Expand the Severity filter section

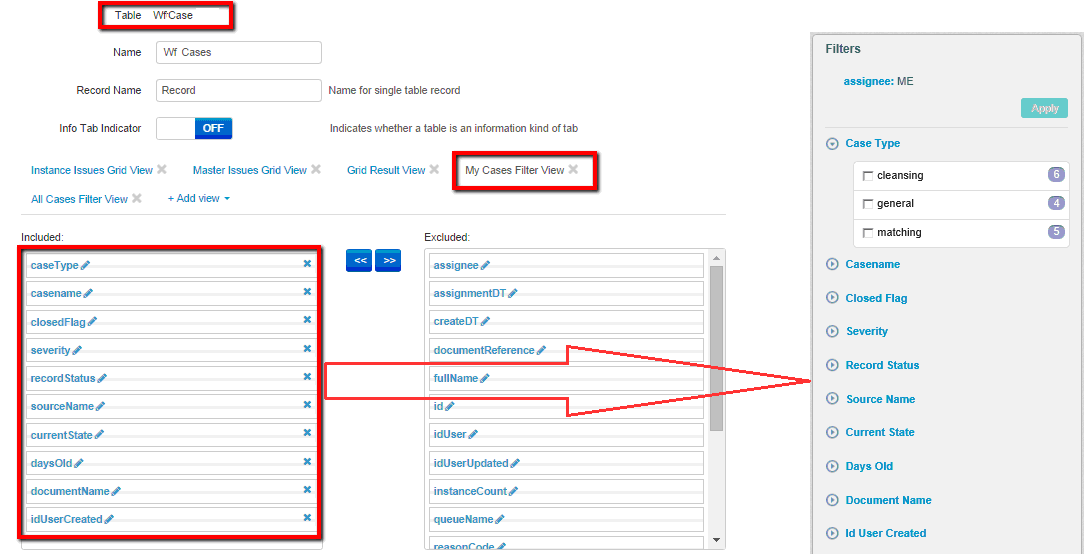(832, 332)
